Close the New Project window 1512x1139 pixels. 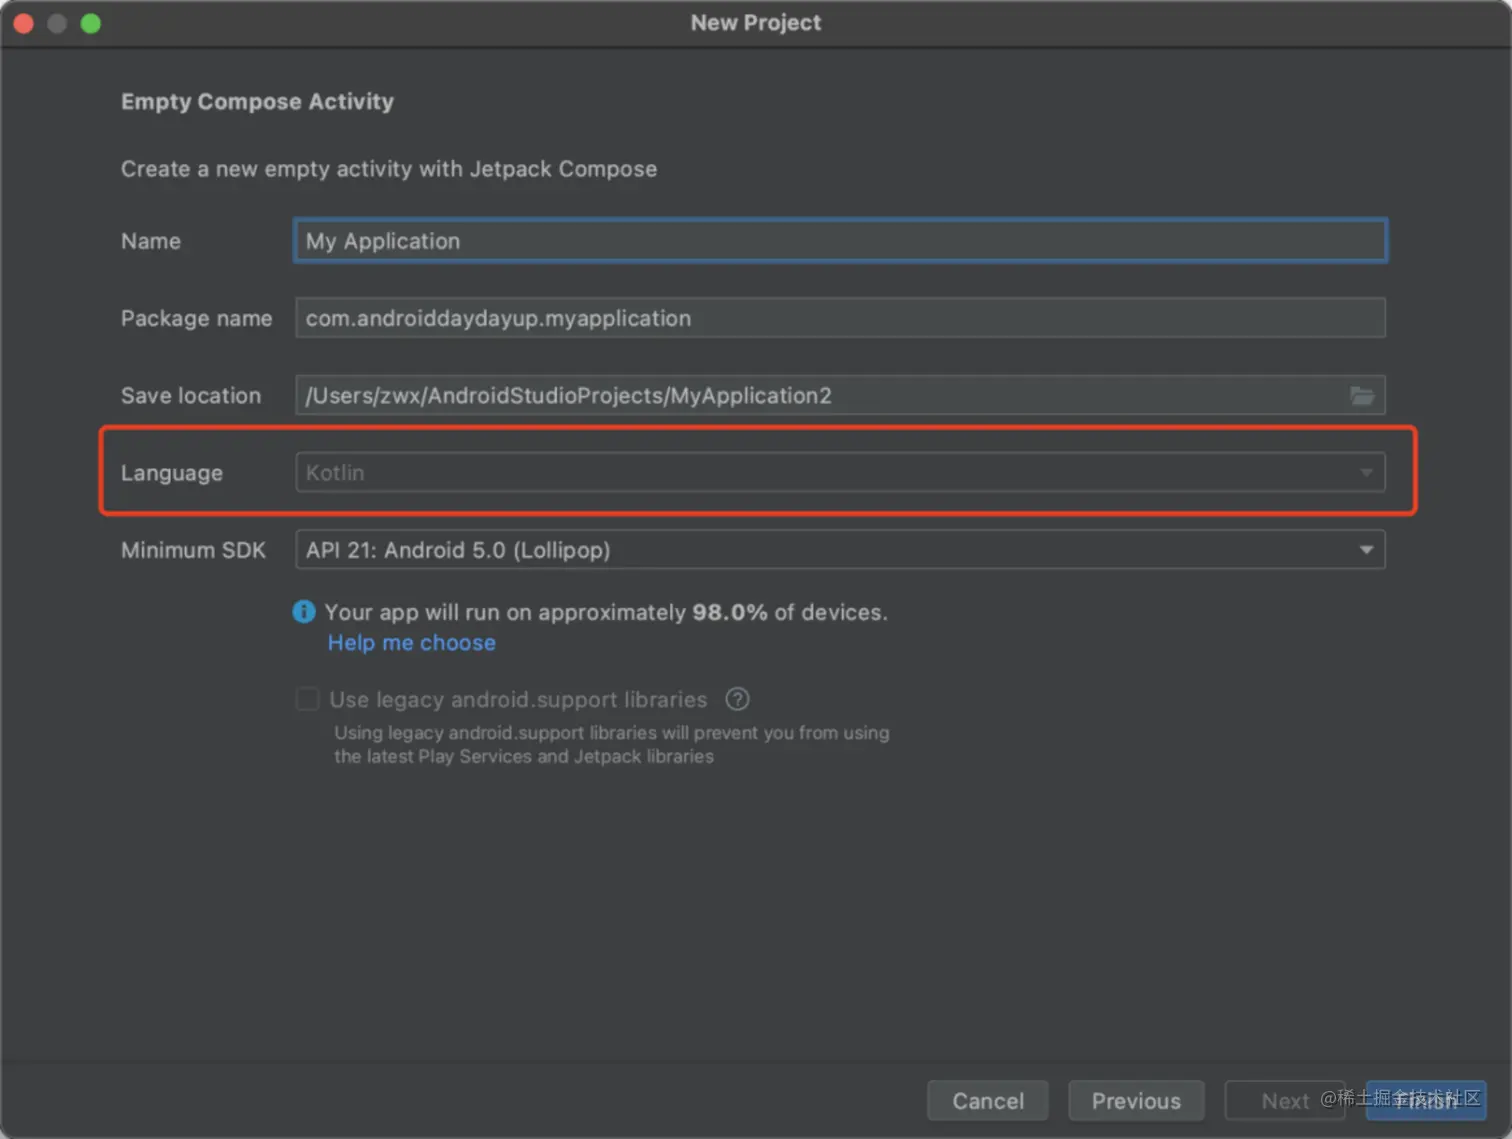(x=24, y=23)
